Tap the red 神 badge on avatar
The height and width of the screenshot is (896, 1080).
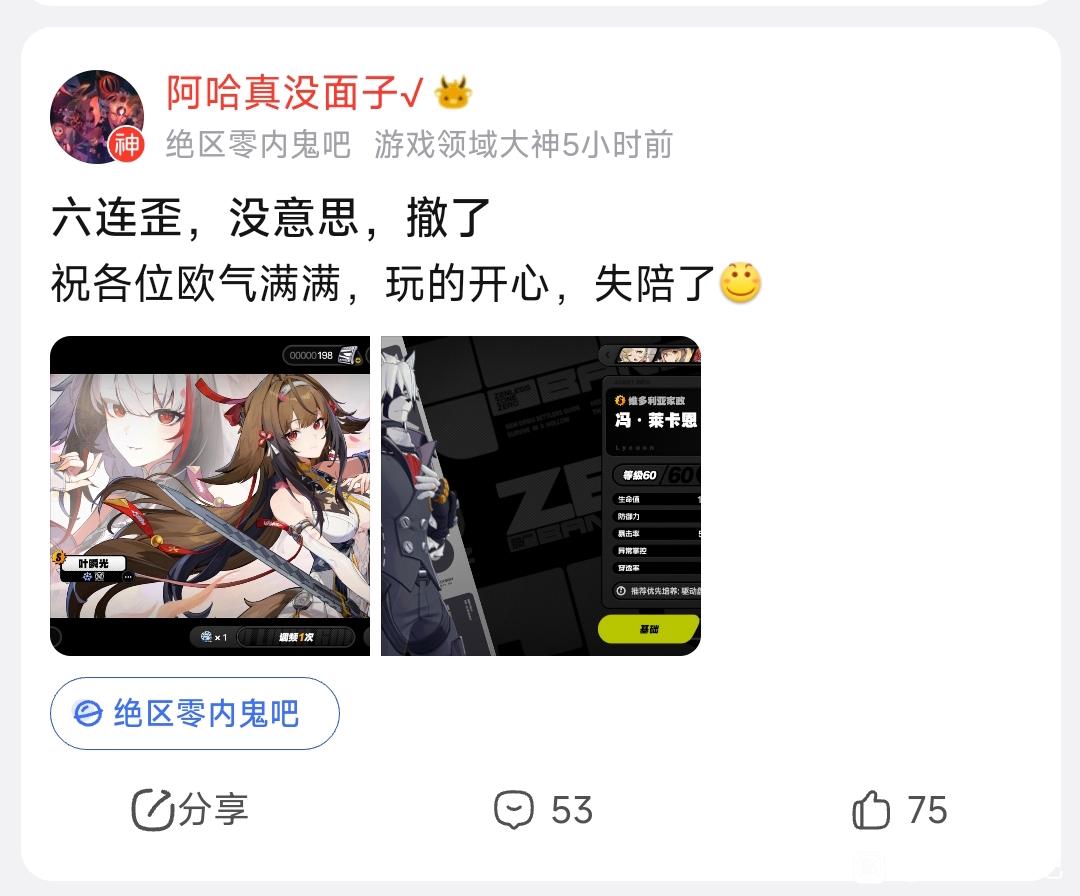126,145
